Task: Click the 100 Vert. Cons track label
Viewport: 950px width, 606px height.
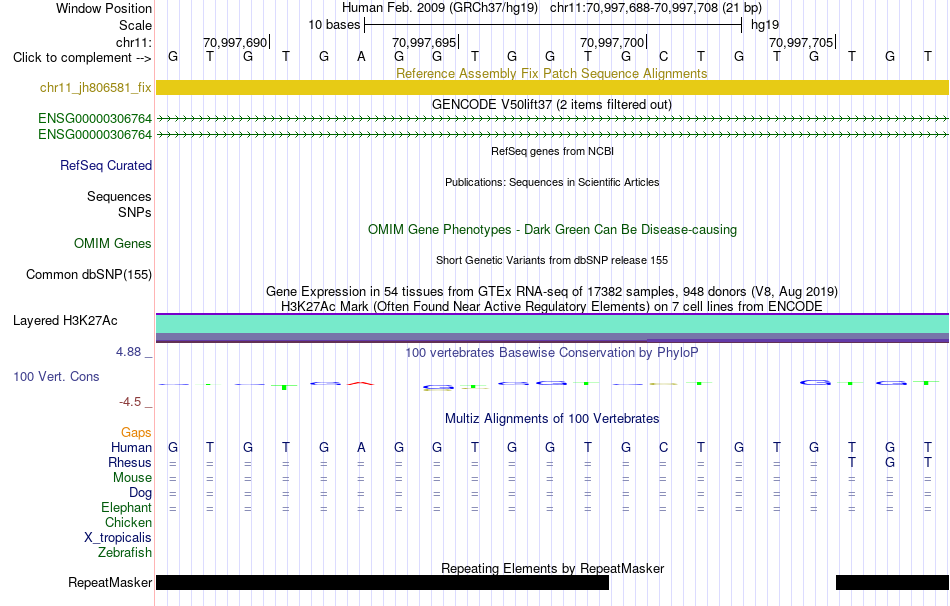Action: [56, 376]
